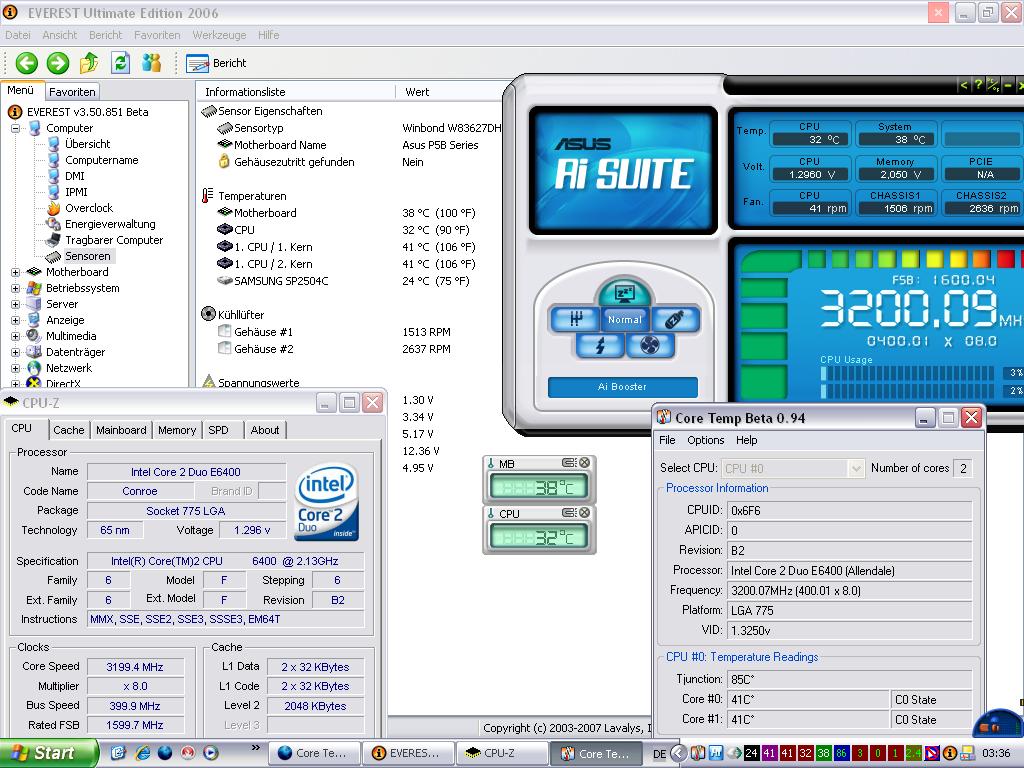
Task: Open the Datei menu in EVEREST
Action: coord(18,35)
